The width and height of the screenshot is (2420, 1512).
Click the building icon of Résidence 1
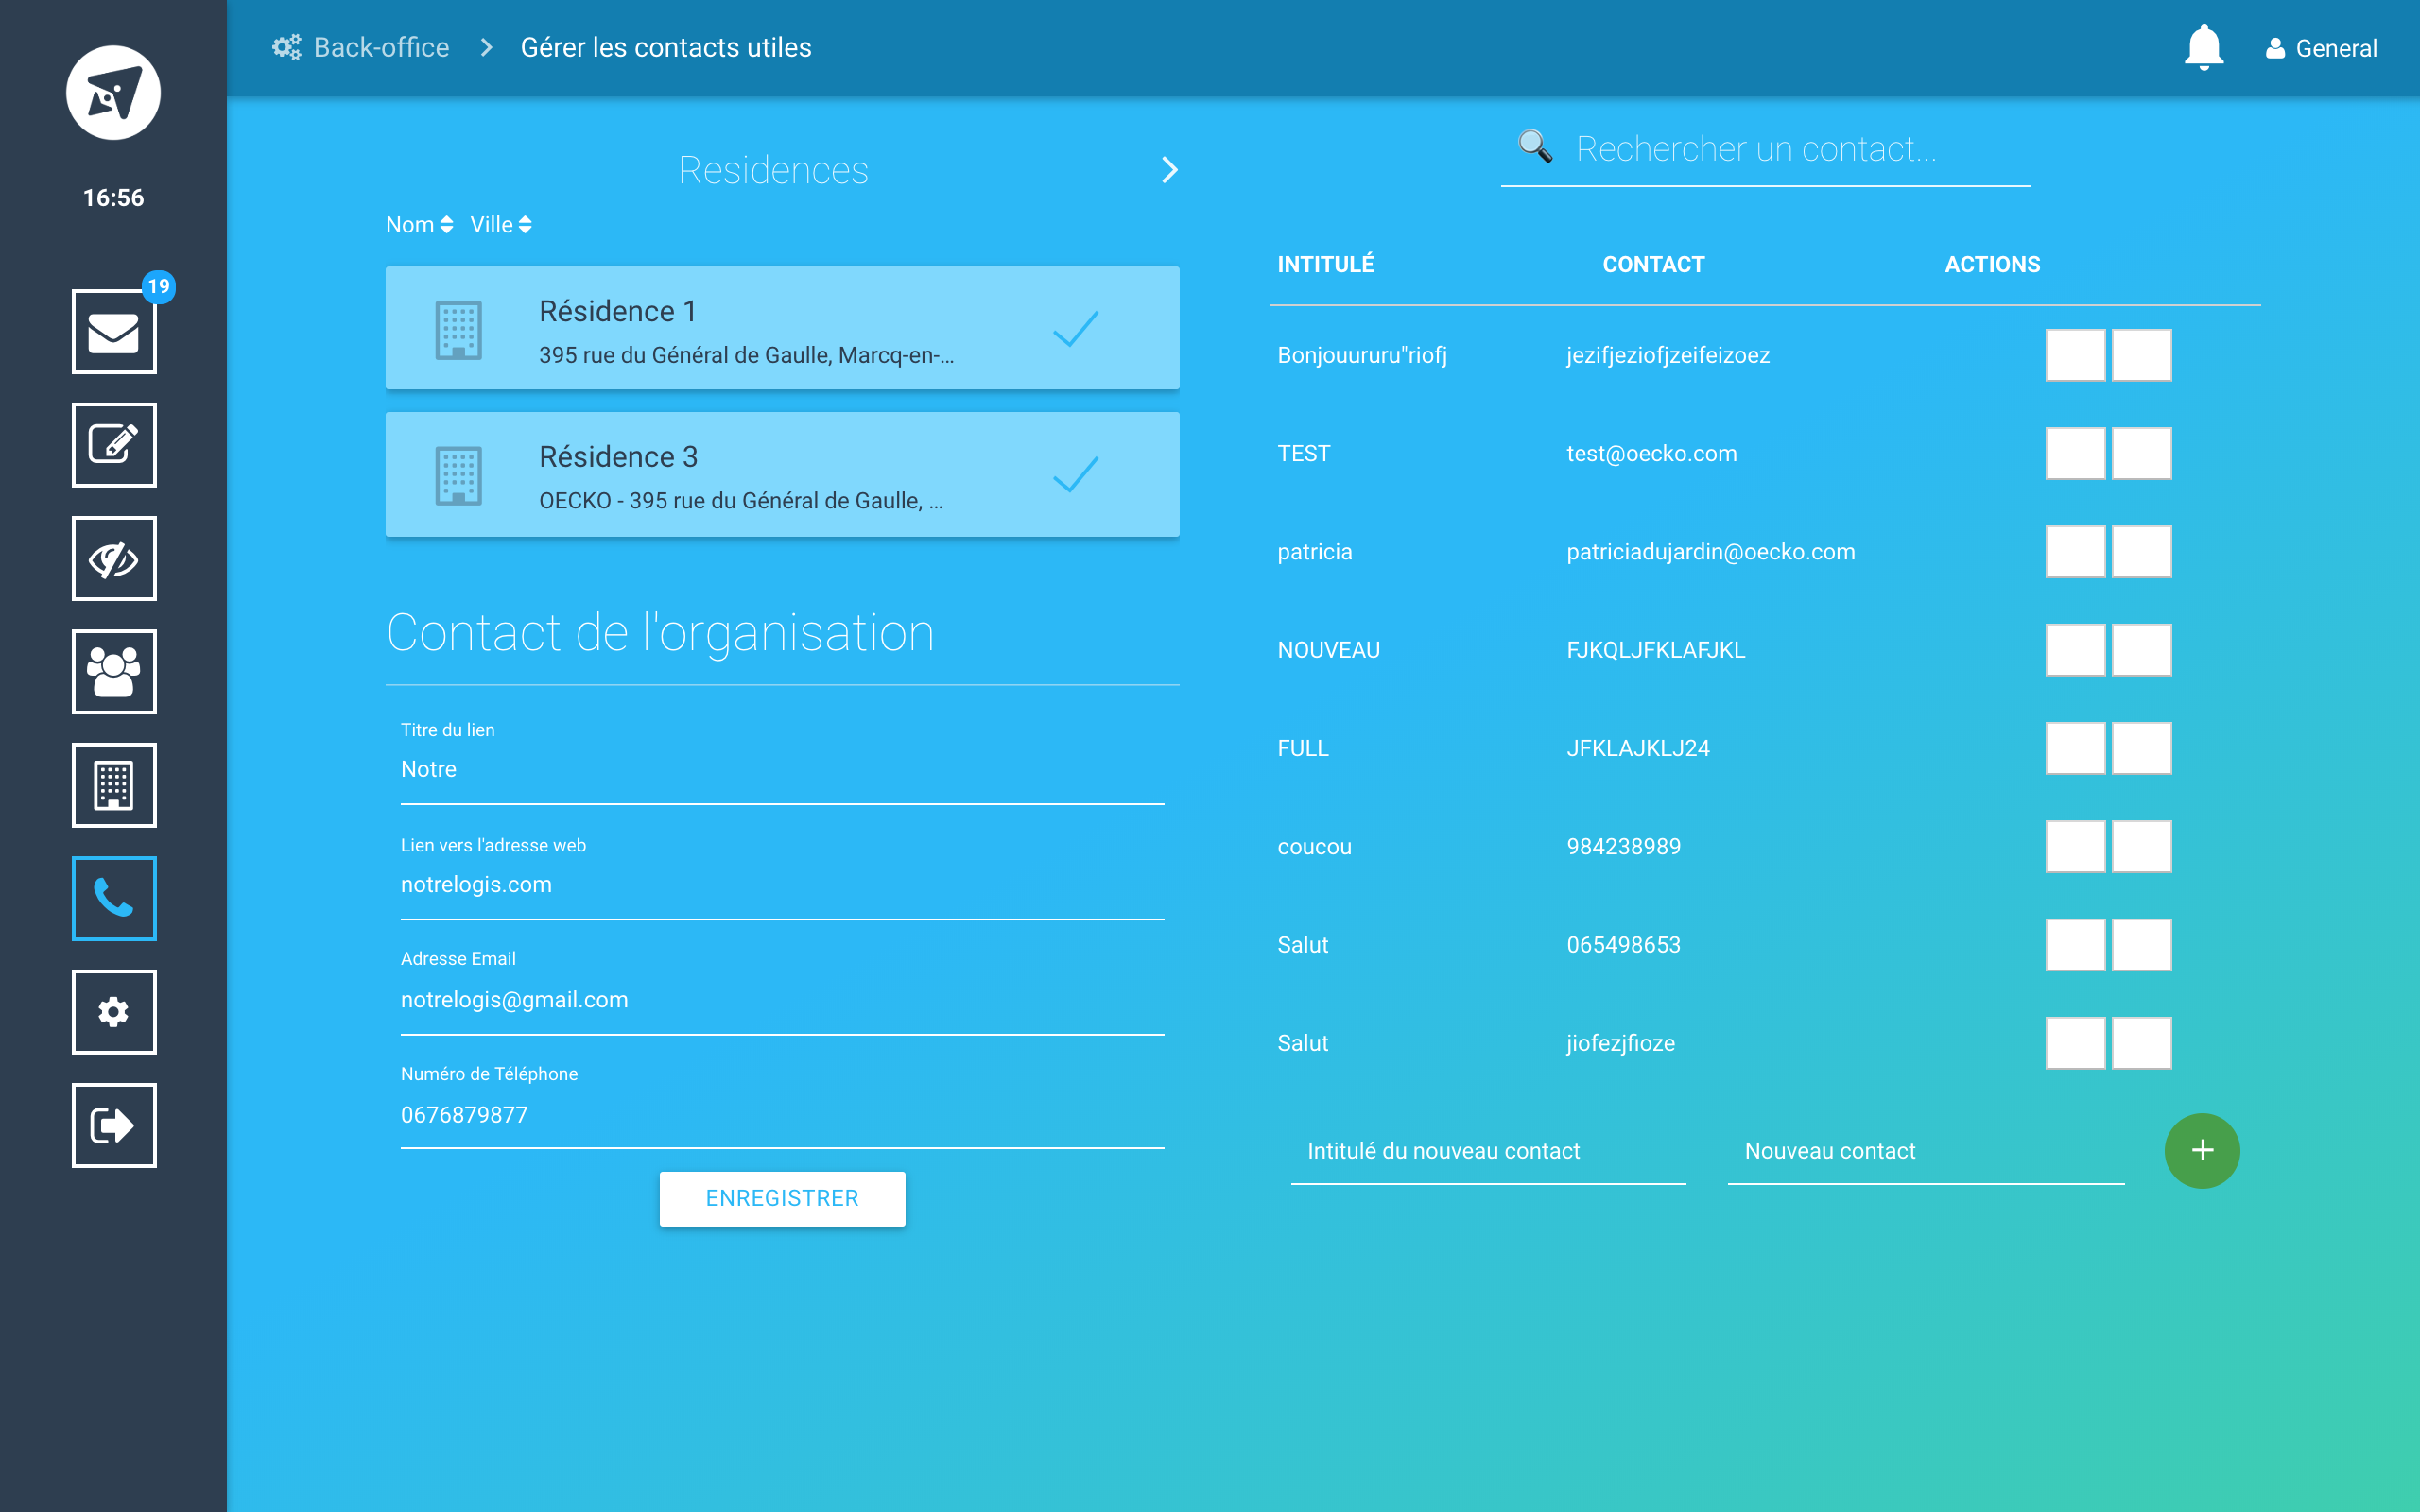pos(459,330)
